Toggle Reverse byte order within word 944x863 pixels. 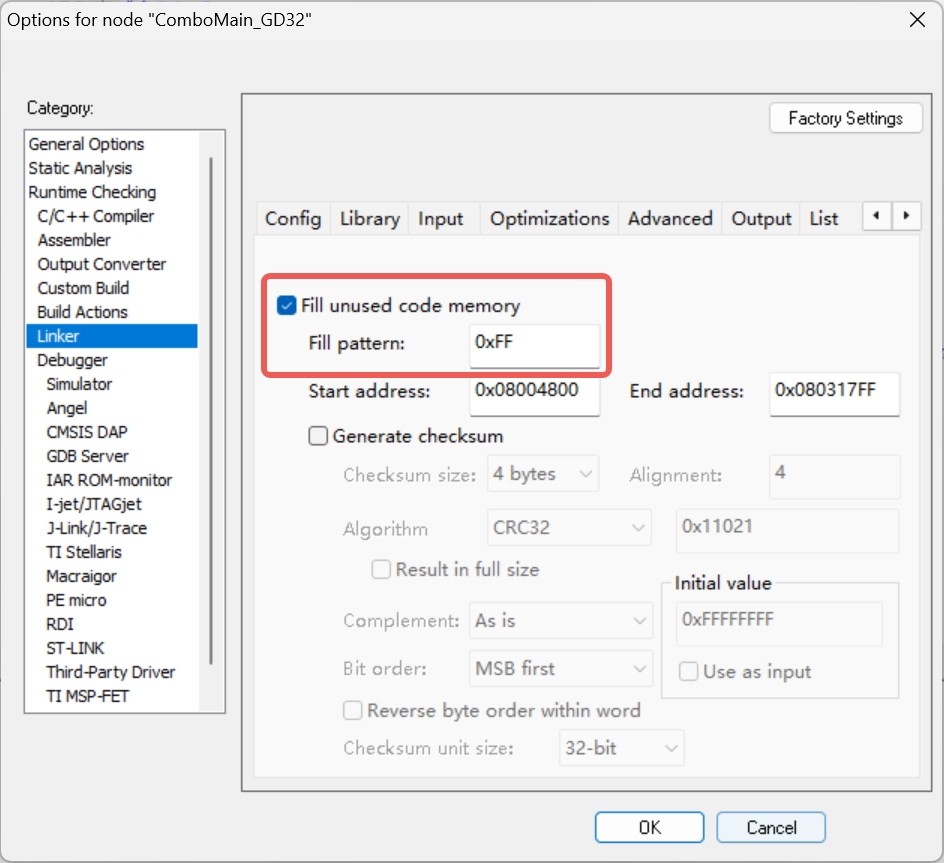click(x=353, y=711)
